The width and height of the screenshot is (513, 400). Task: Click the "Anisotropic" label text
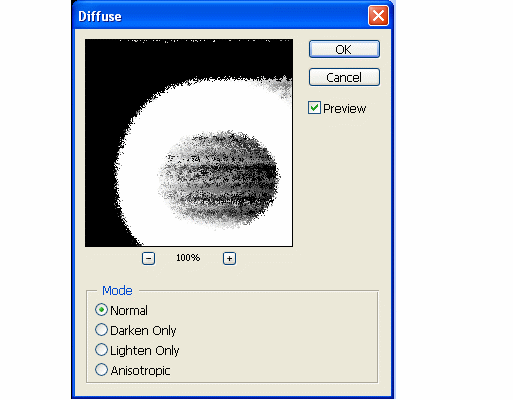(140, 371)
